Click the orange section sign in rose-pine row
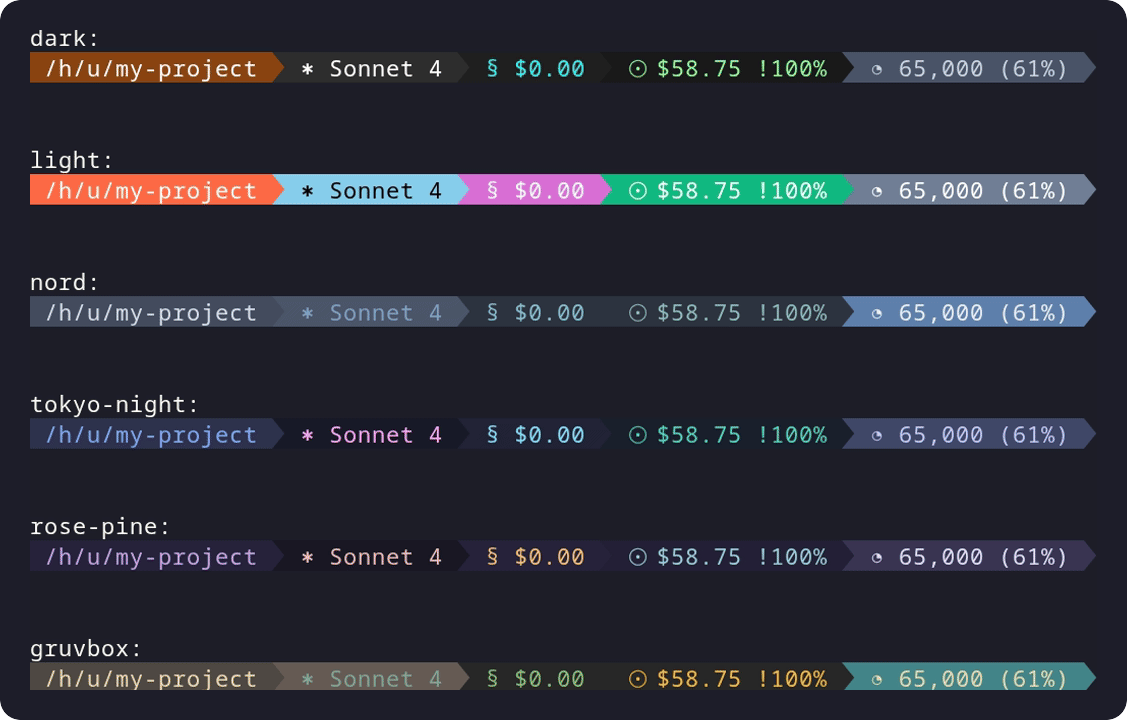 coord(492,557)
